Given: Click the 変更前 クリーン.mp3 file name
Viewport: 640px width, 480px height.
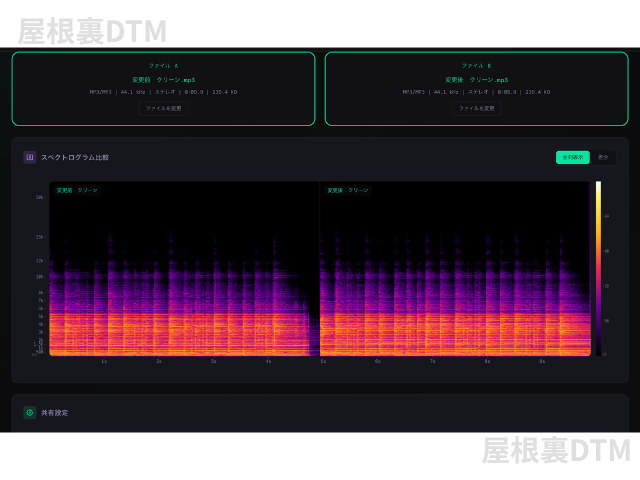Looking at the screenshot, I should click(163, 80).
